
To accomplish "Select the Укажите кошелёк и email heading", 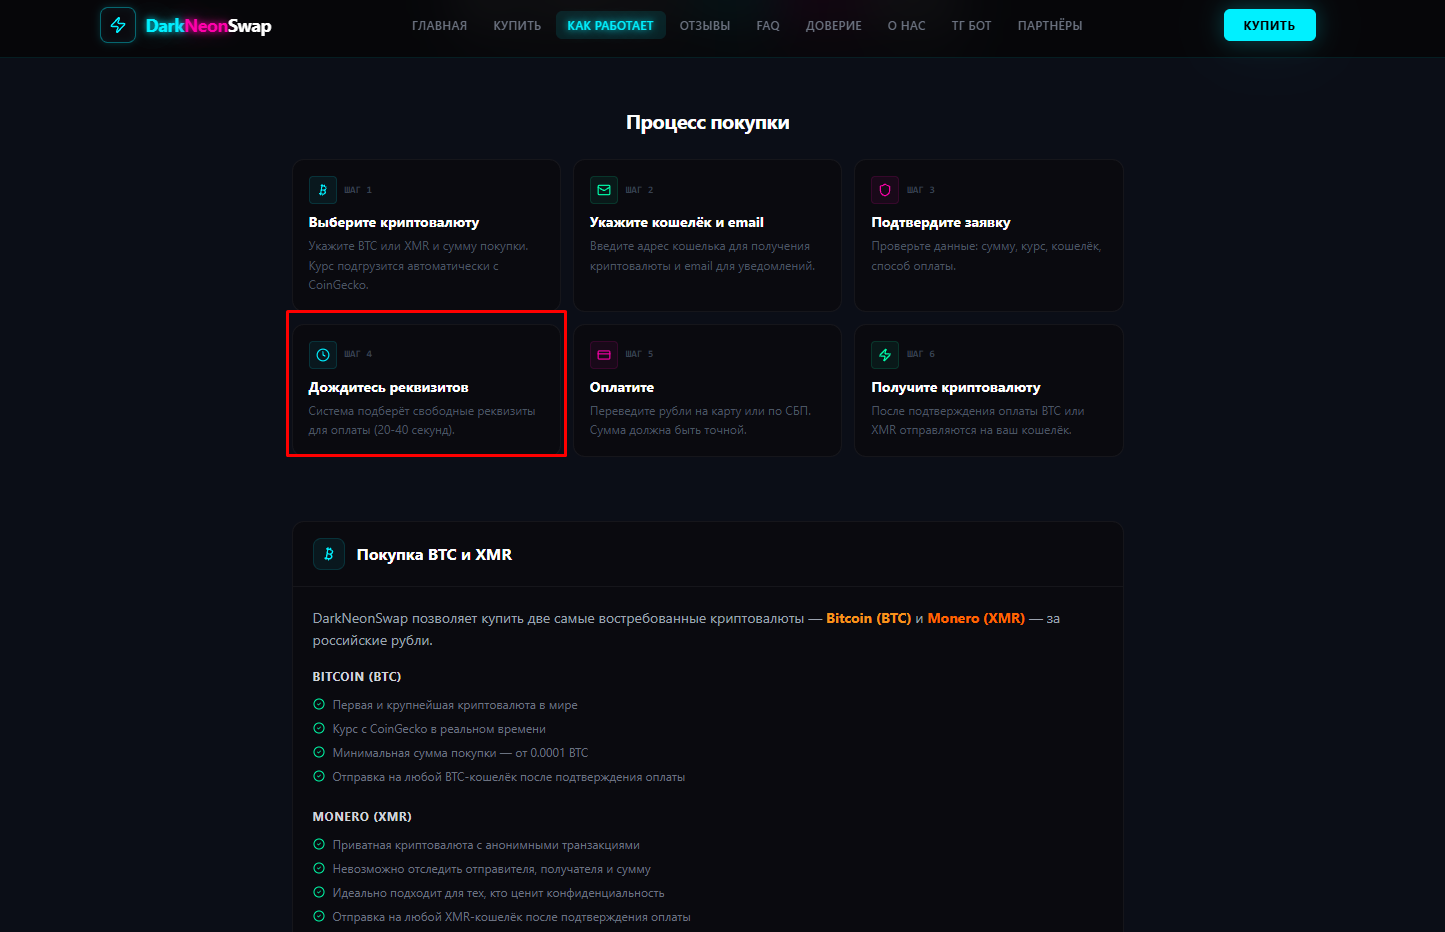I will coord(677,222).
